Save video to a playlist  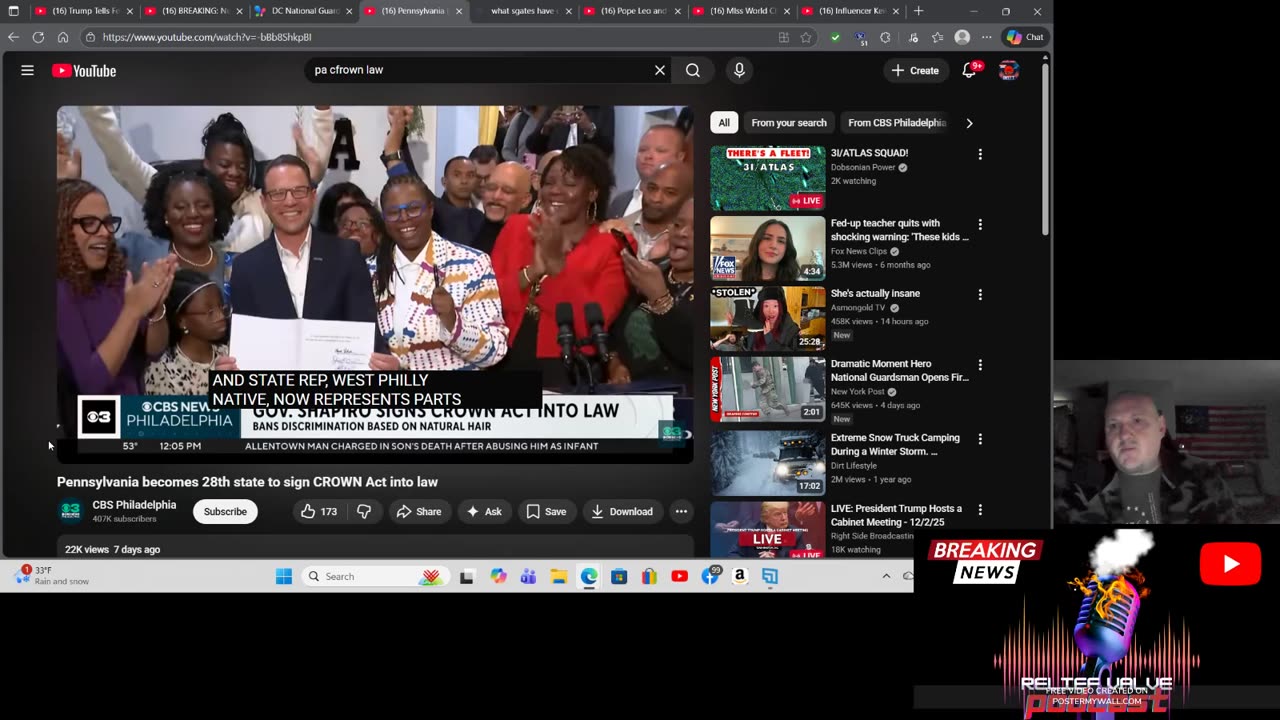coord(546,511)
